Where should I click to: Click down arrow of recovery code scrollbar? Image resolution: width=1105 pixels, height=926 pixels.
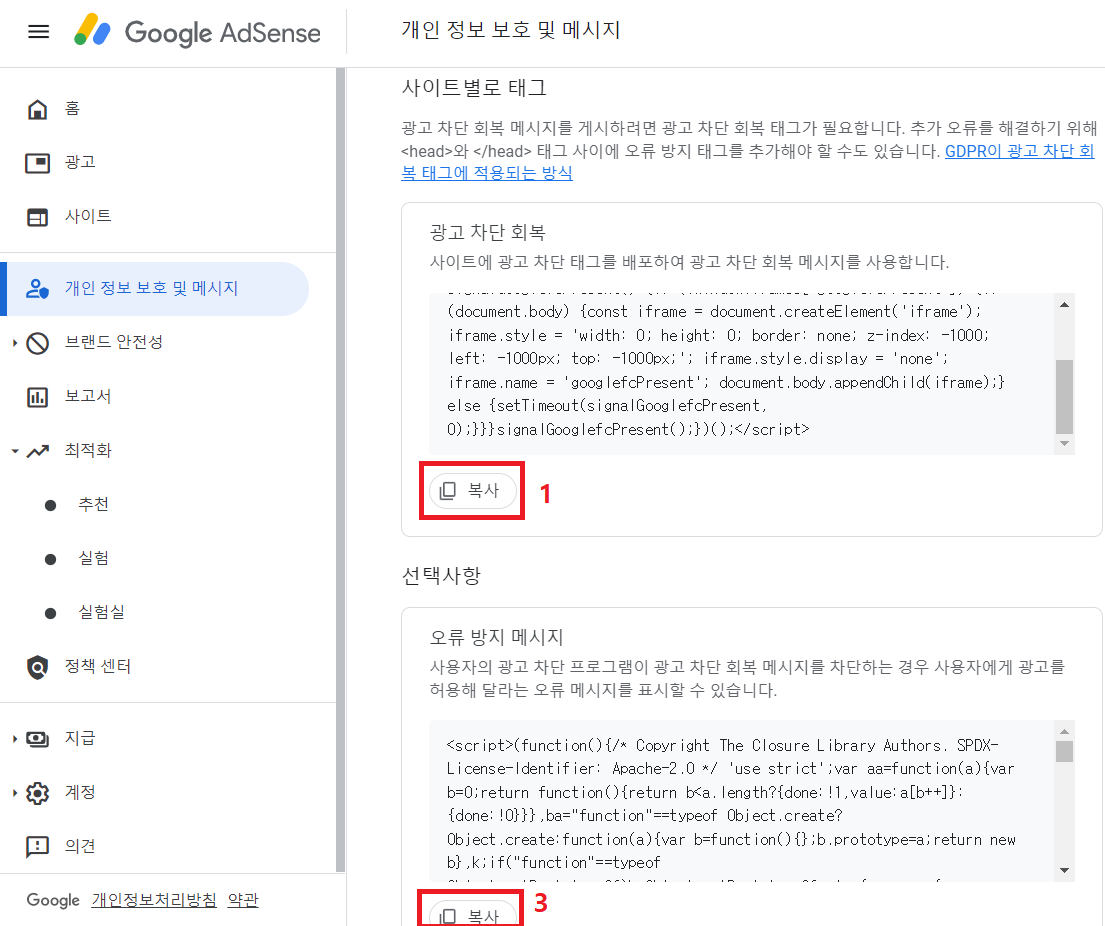click(x=1064, y=444)
